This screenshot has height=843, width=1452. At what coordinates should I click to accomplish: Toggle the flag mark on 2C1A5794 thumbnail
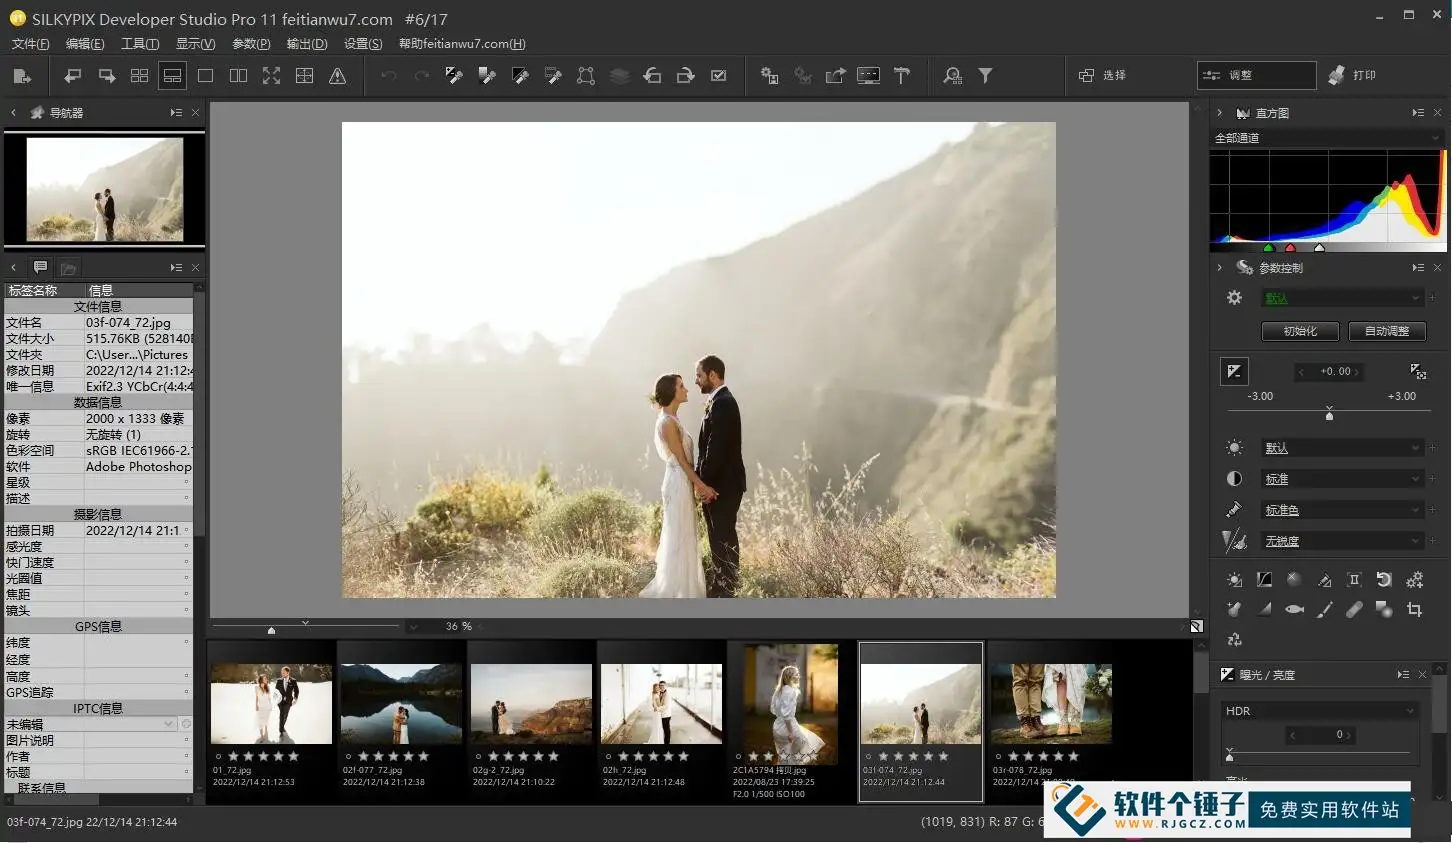point(738,756)
